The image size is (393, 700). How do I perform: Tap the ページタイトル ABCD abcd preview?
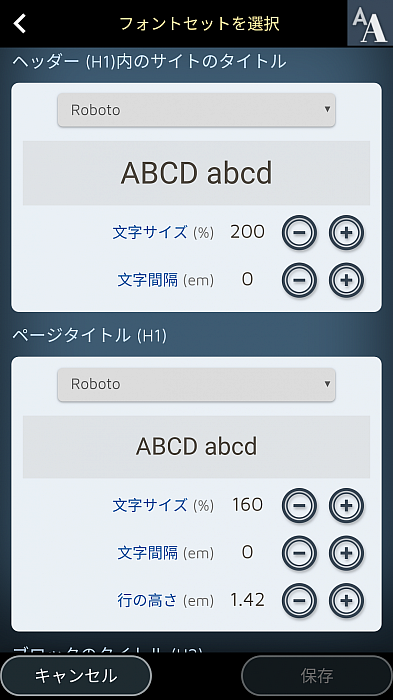click(x=196, y=447)
